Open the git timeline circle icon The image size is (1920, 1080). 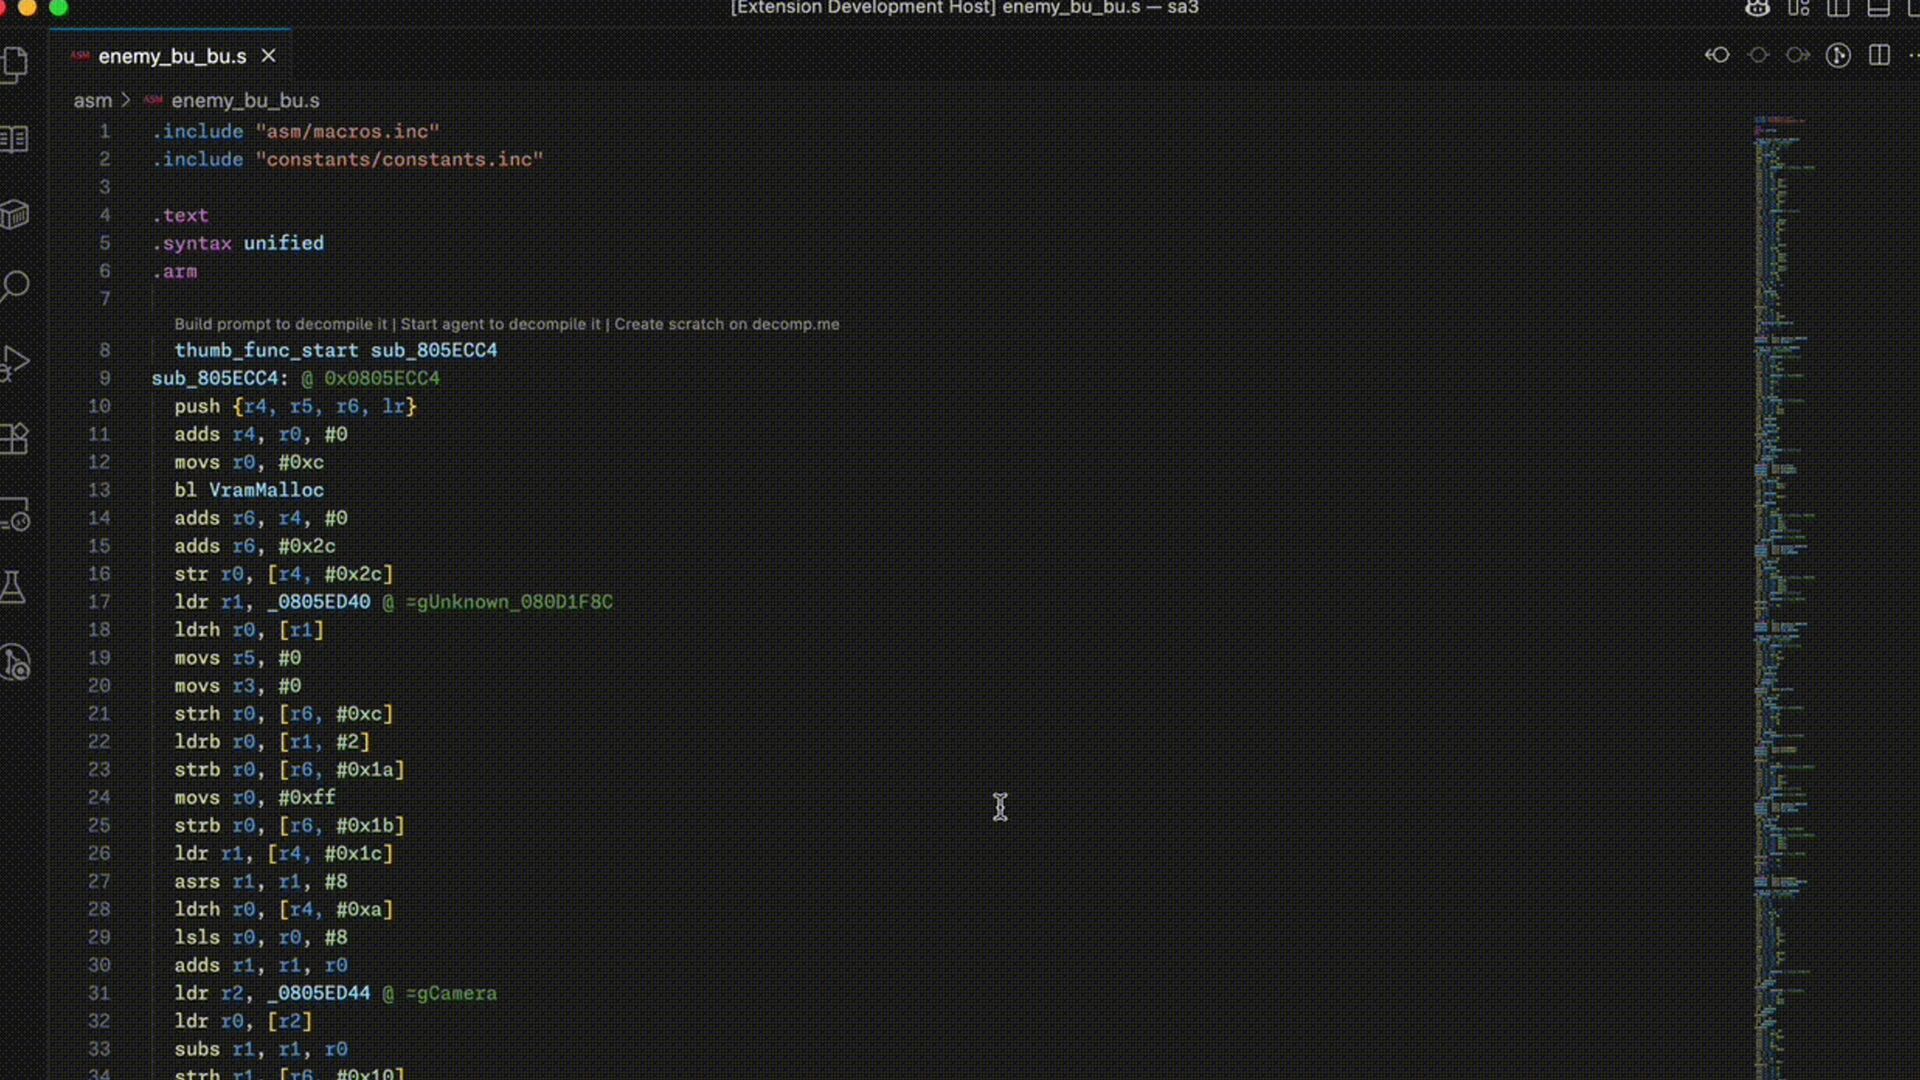(1838, 56)
